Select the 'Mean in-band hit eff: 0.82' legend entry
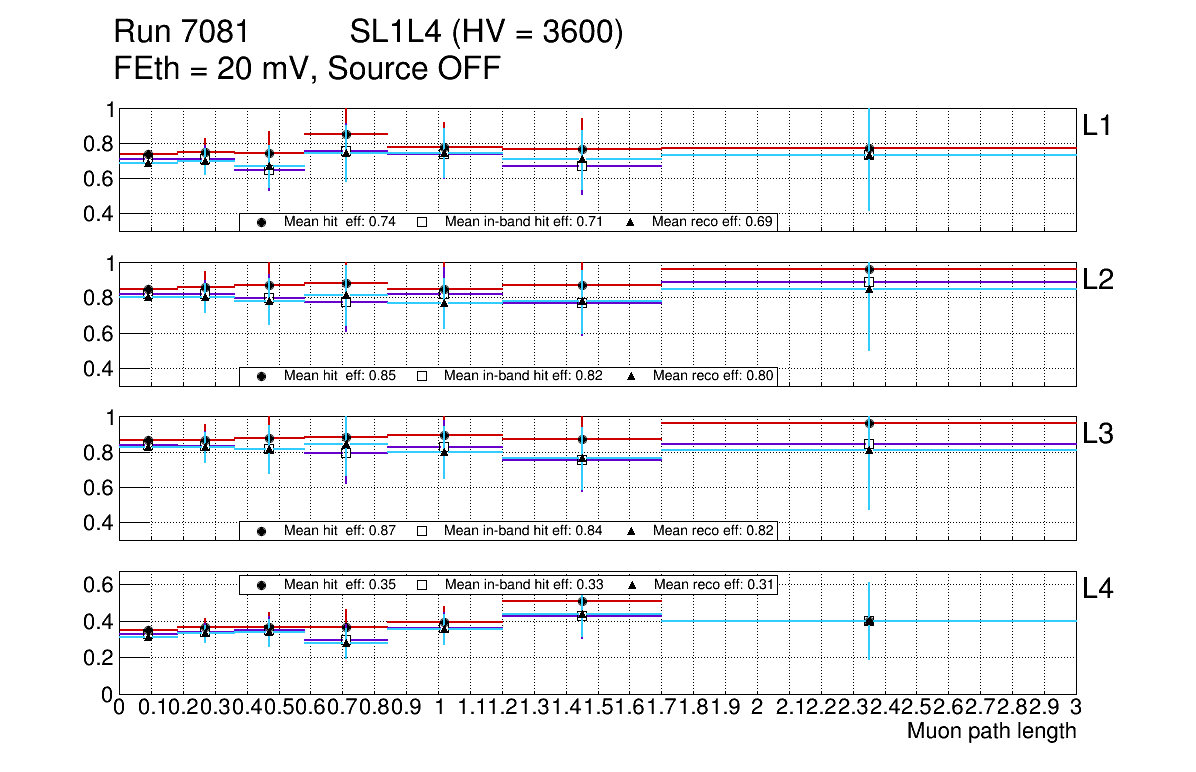Image resolution: width=1196 pixels, height=772 pixels. 523,376
